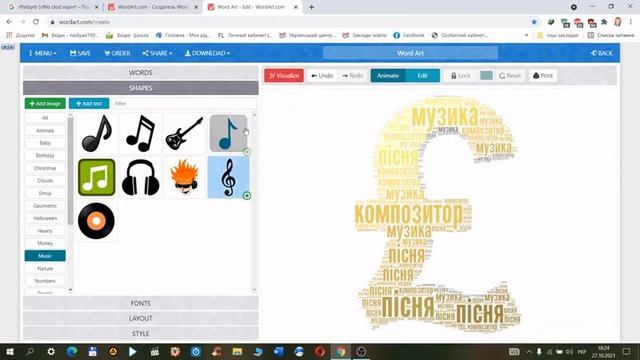Select the Emoji shape category
The image size is (640, 360).
point(45,193)
